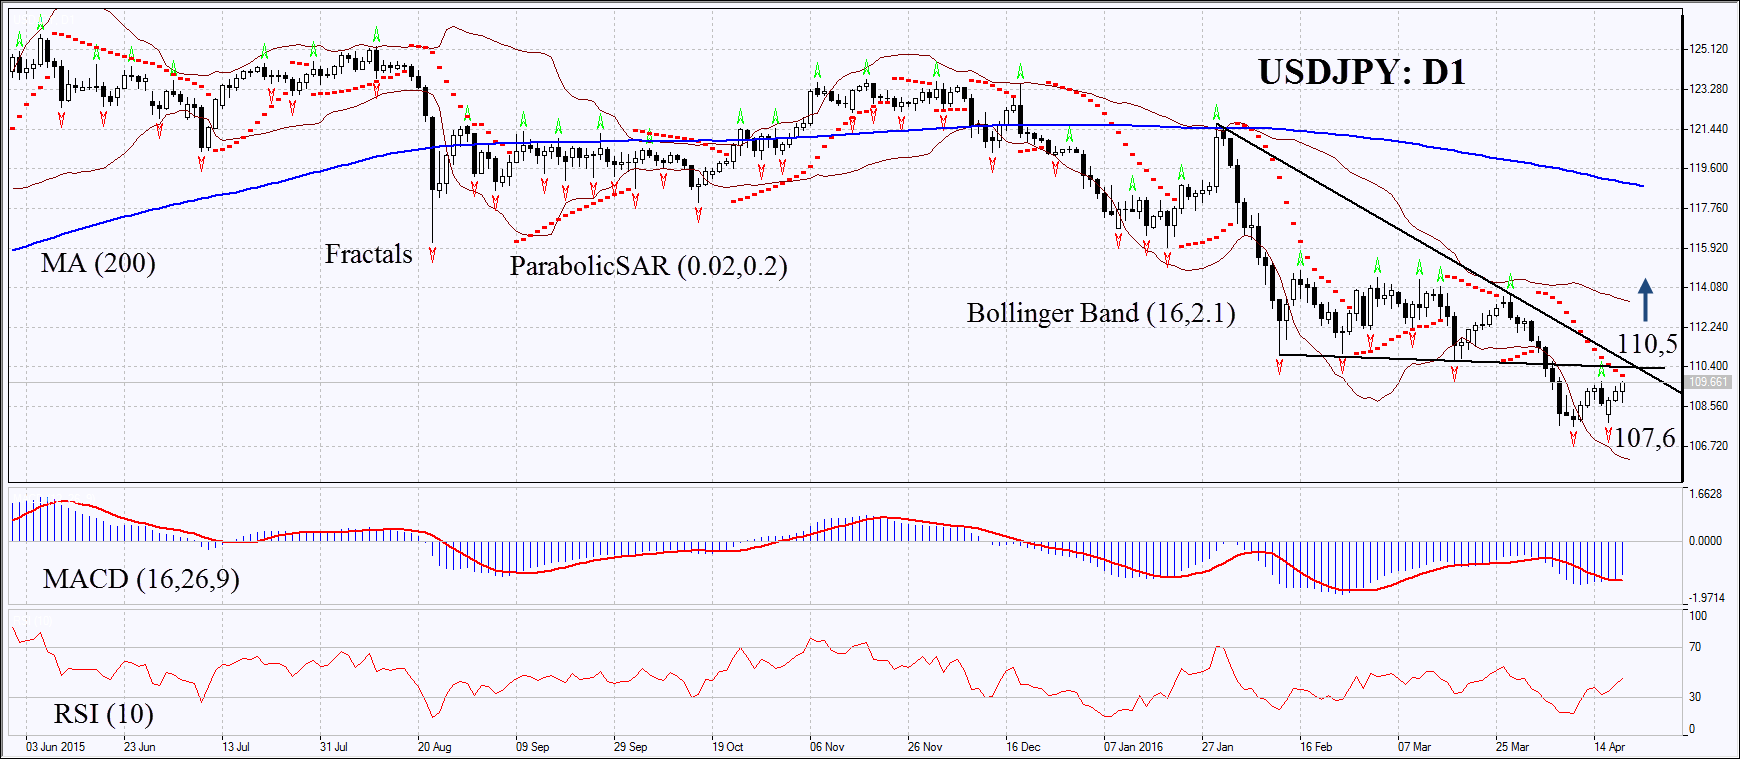Click the RSI (10) label

tap(103, 714)
